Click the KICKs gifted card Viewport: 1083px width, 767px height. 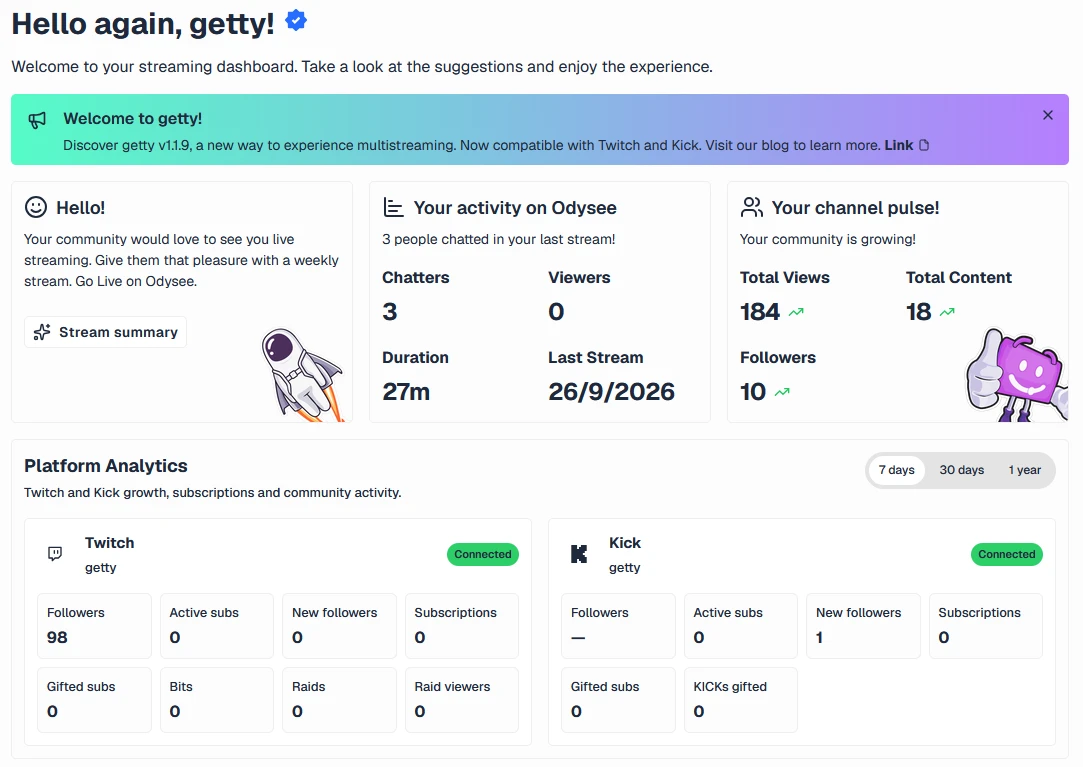740,700
